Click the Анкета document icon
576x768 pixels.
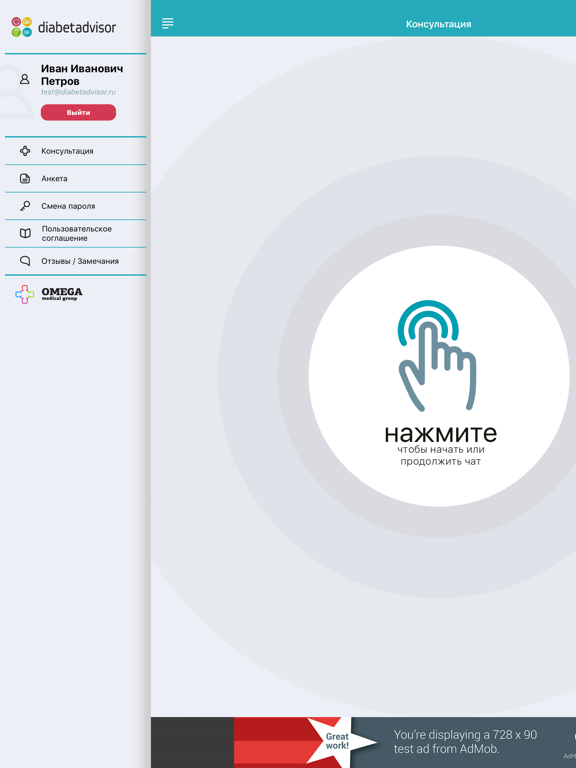tap(25, 178)
